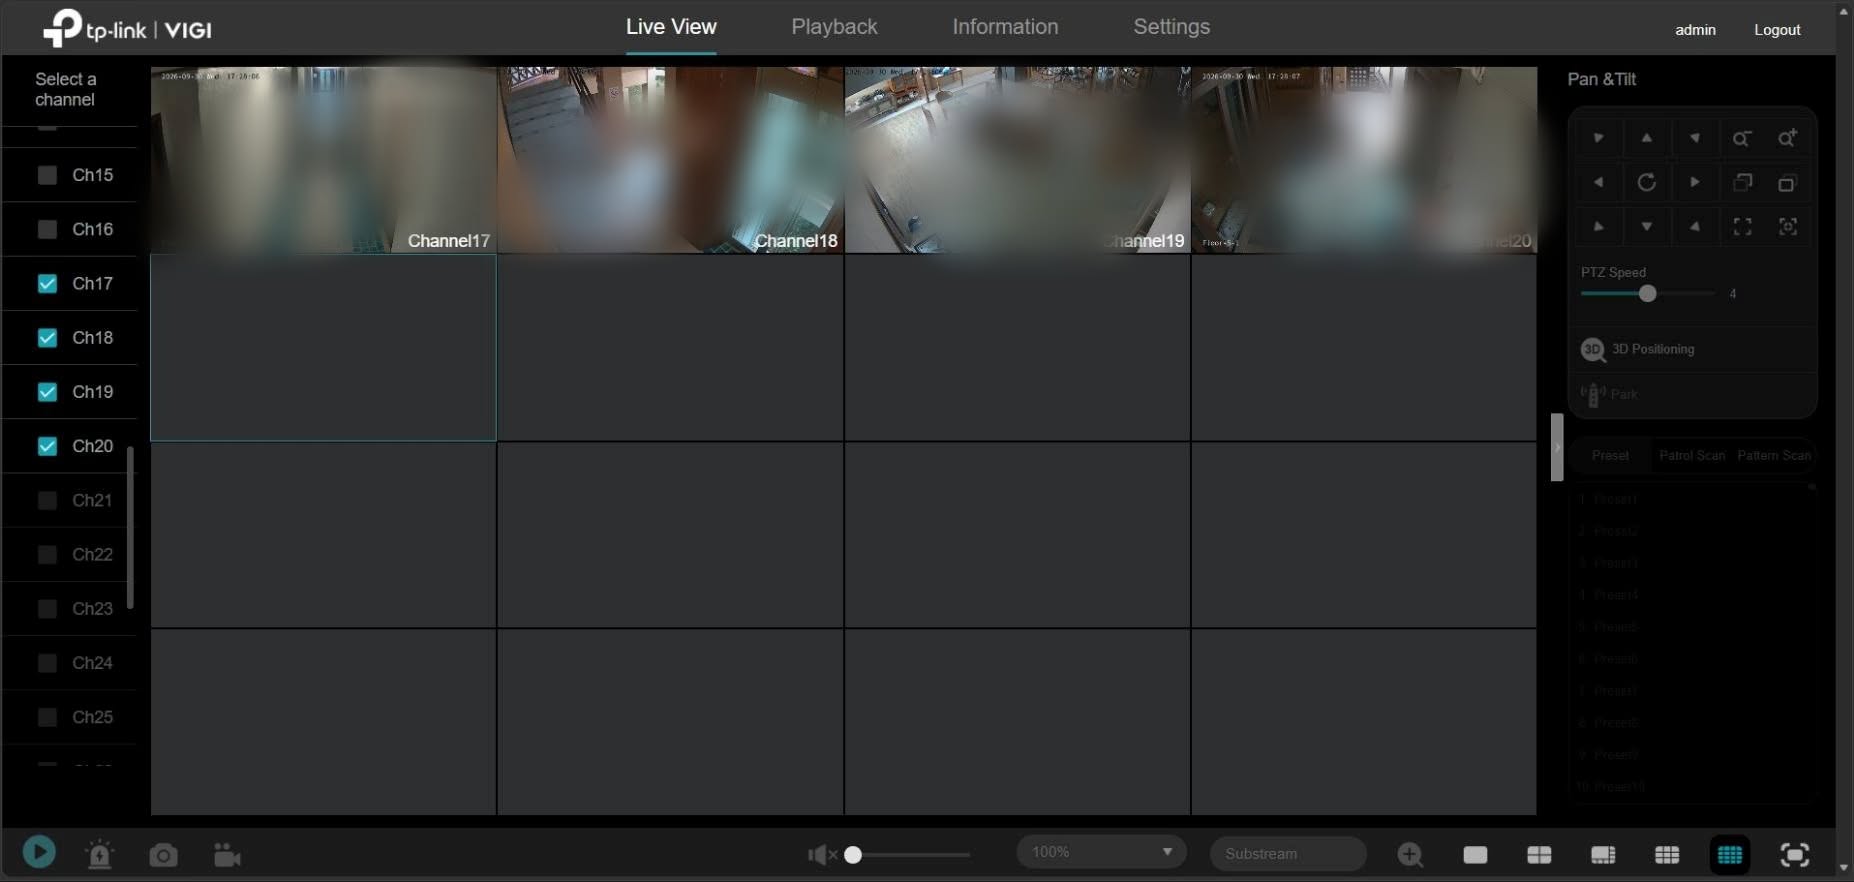The image size is (1854, 882).
Task: Uncheck channel Ch18
Action: [x=47, y=338]
